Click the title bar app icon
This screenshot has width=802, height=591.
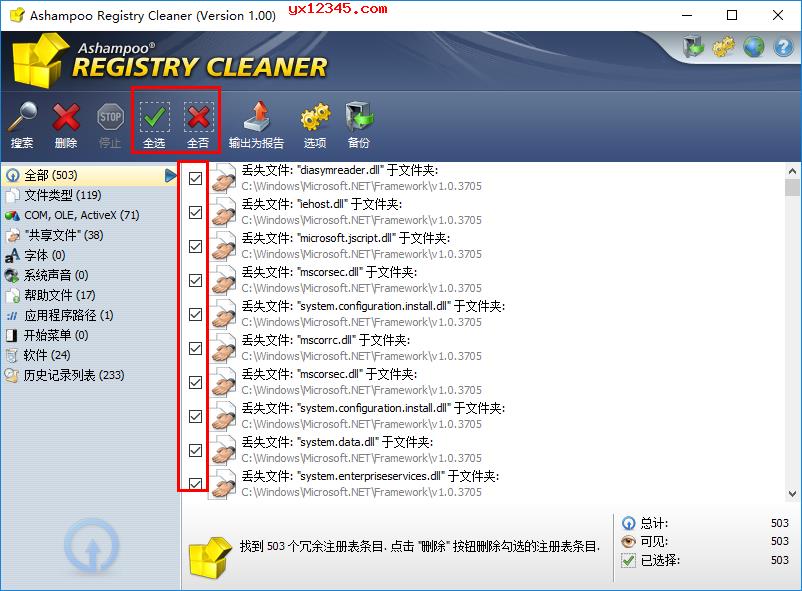[x=17, y=15]
